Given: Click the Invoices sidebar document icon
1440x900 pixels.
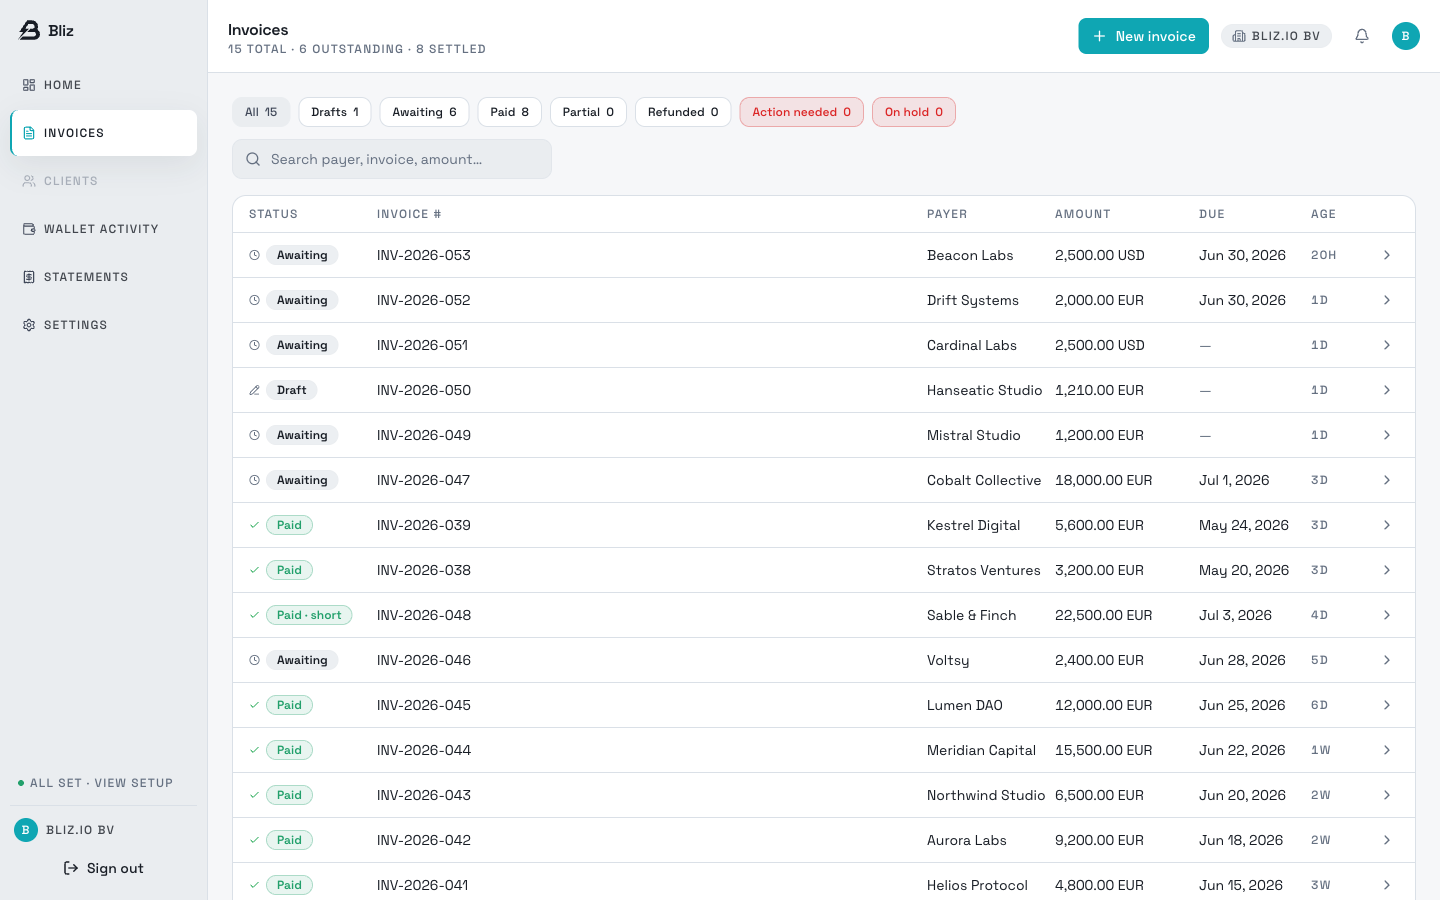Looking at the screenshot, I should click(x=29, y=133).
